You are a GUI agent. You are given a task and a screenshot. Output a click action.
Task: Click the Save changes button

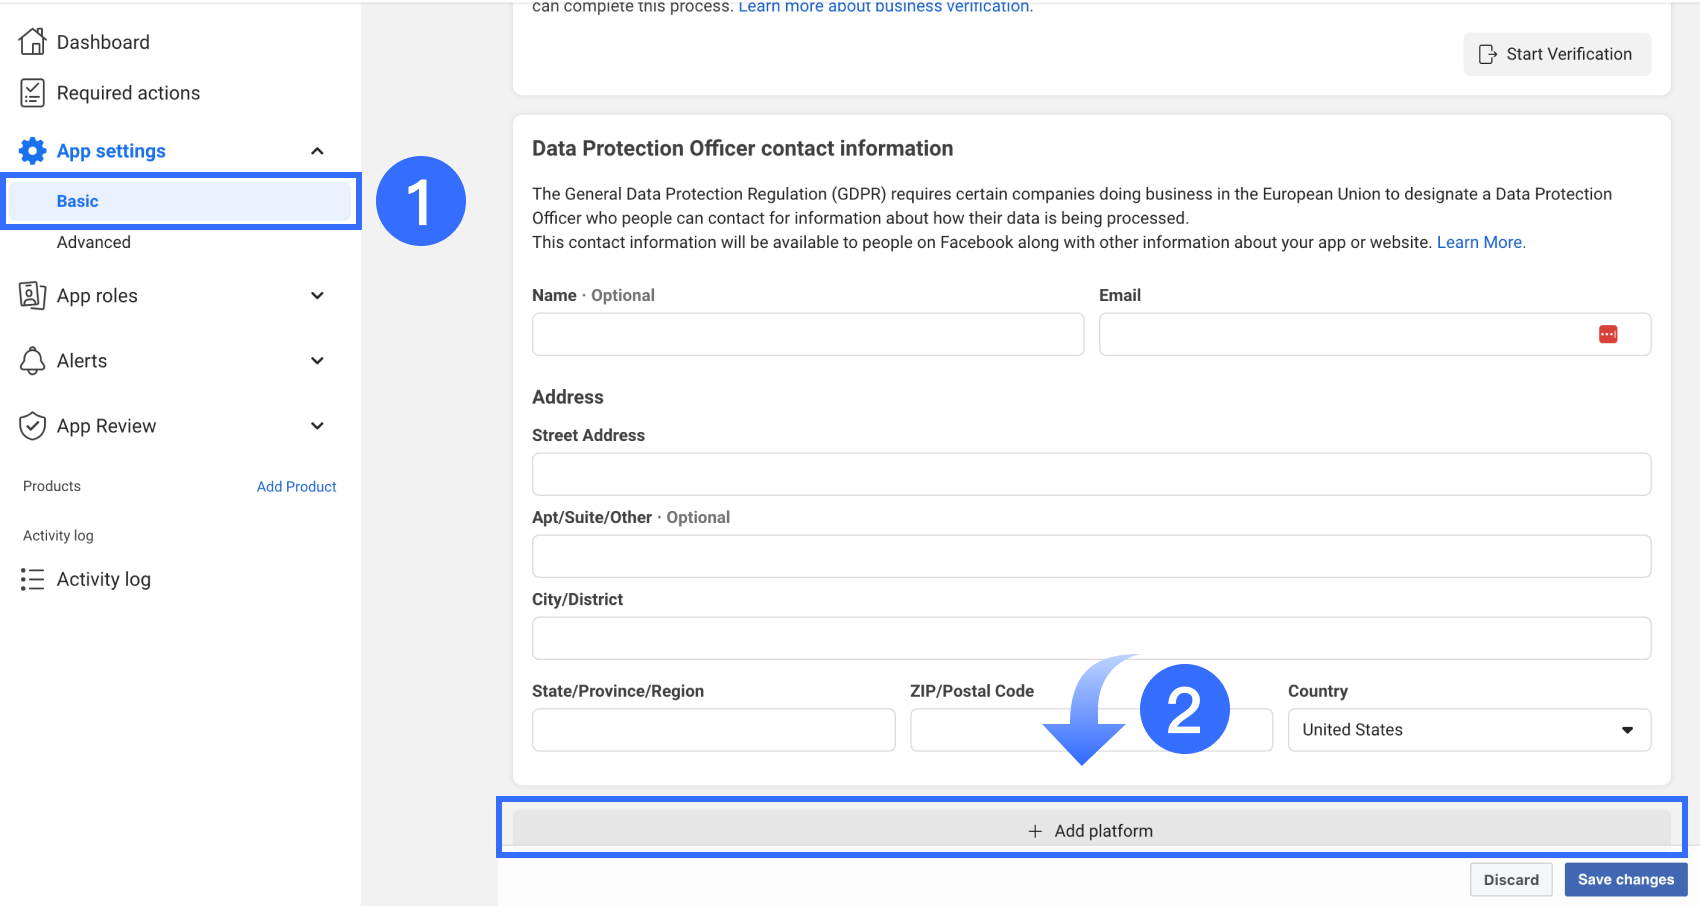click(x=1625, y=880)
